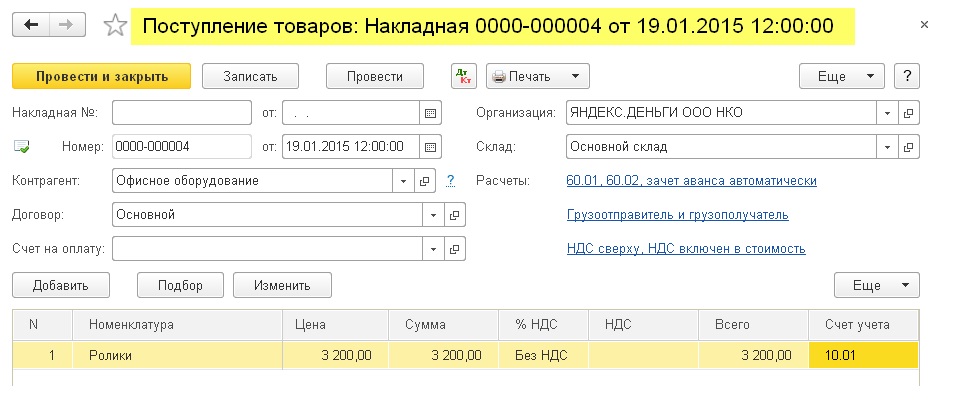Expand the Счет на оплату dropdown

(x=433, y=249)
